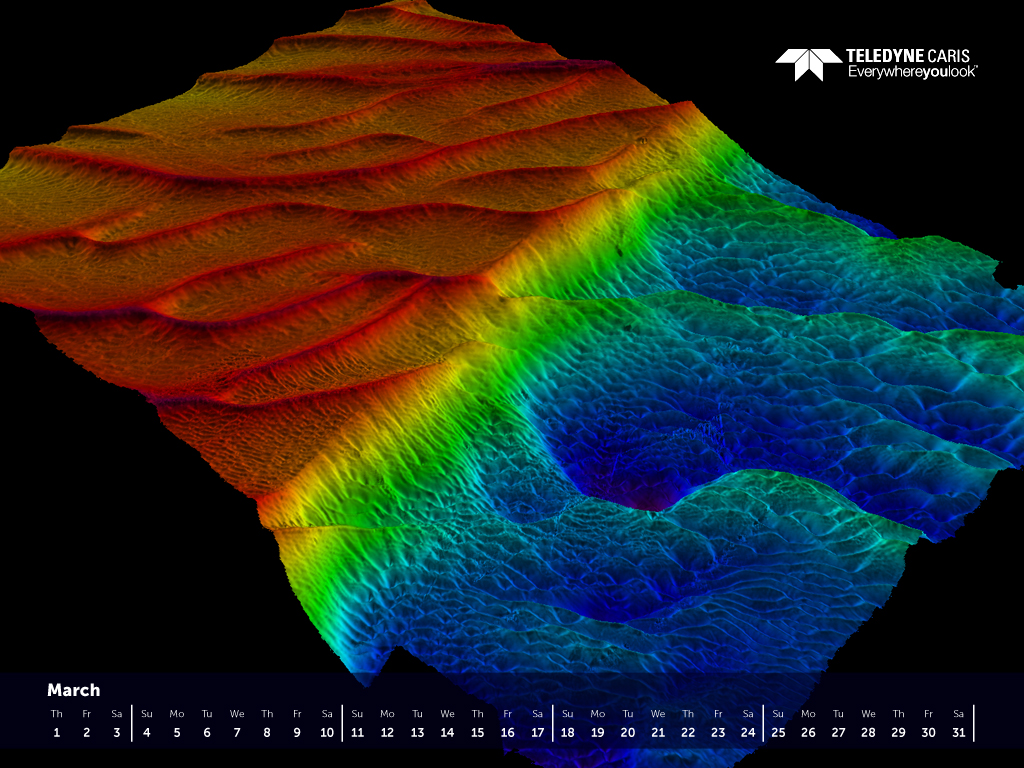Click the Sa label above date 3

[x=117, y=714]
